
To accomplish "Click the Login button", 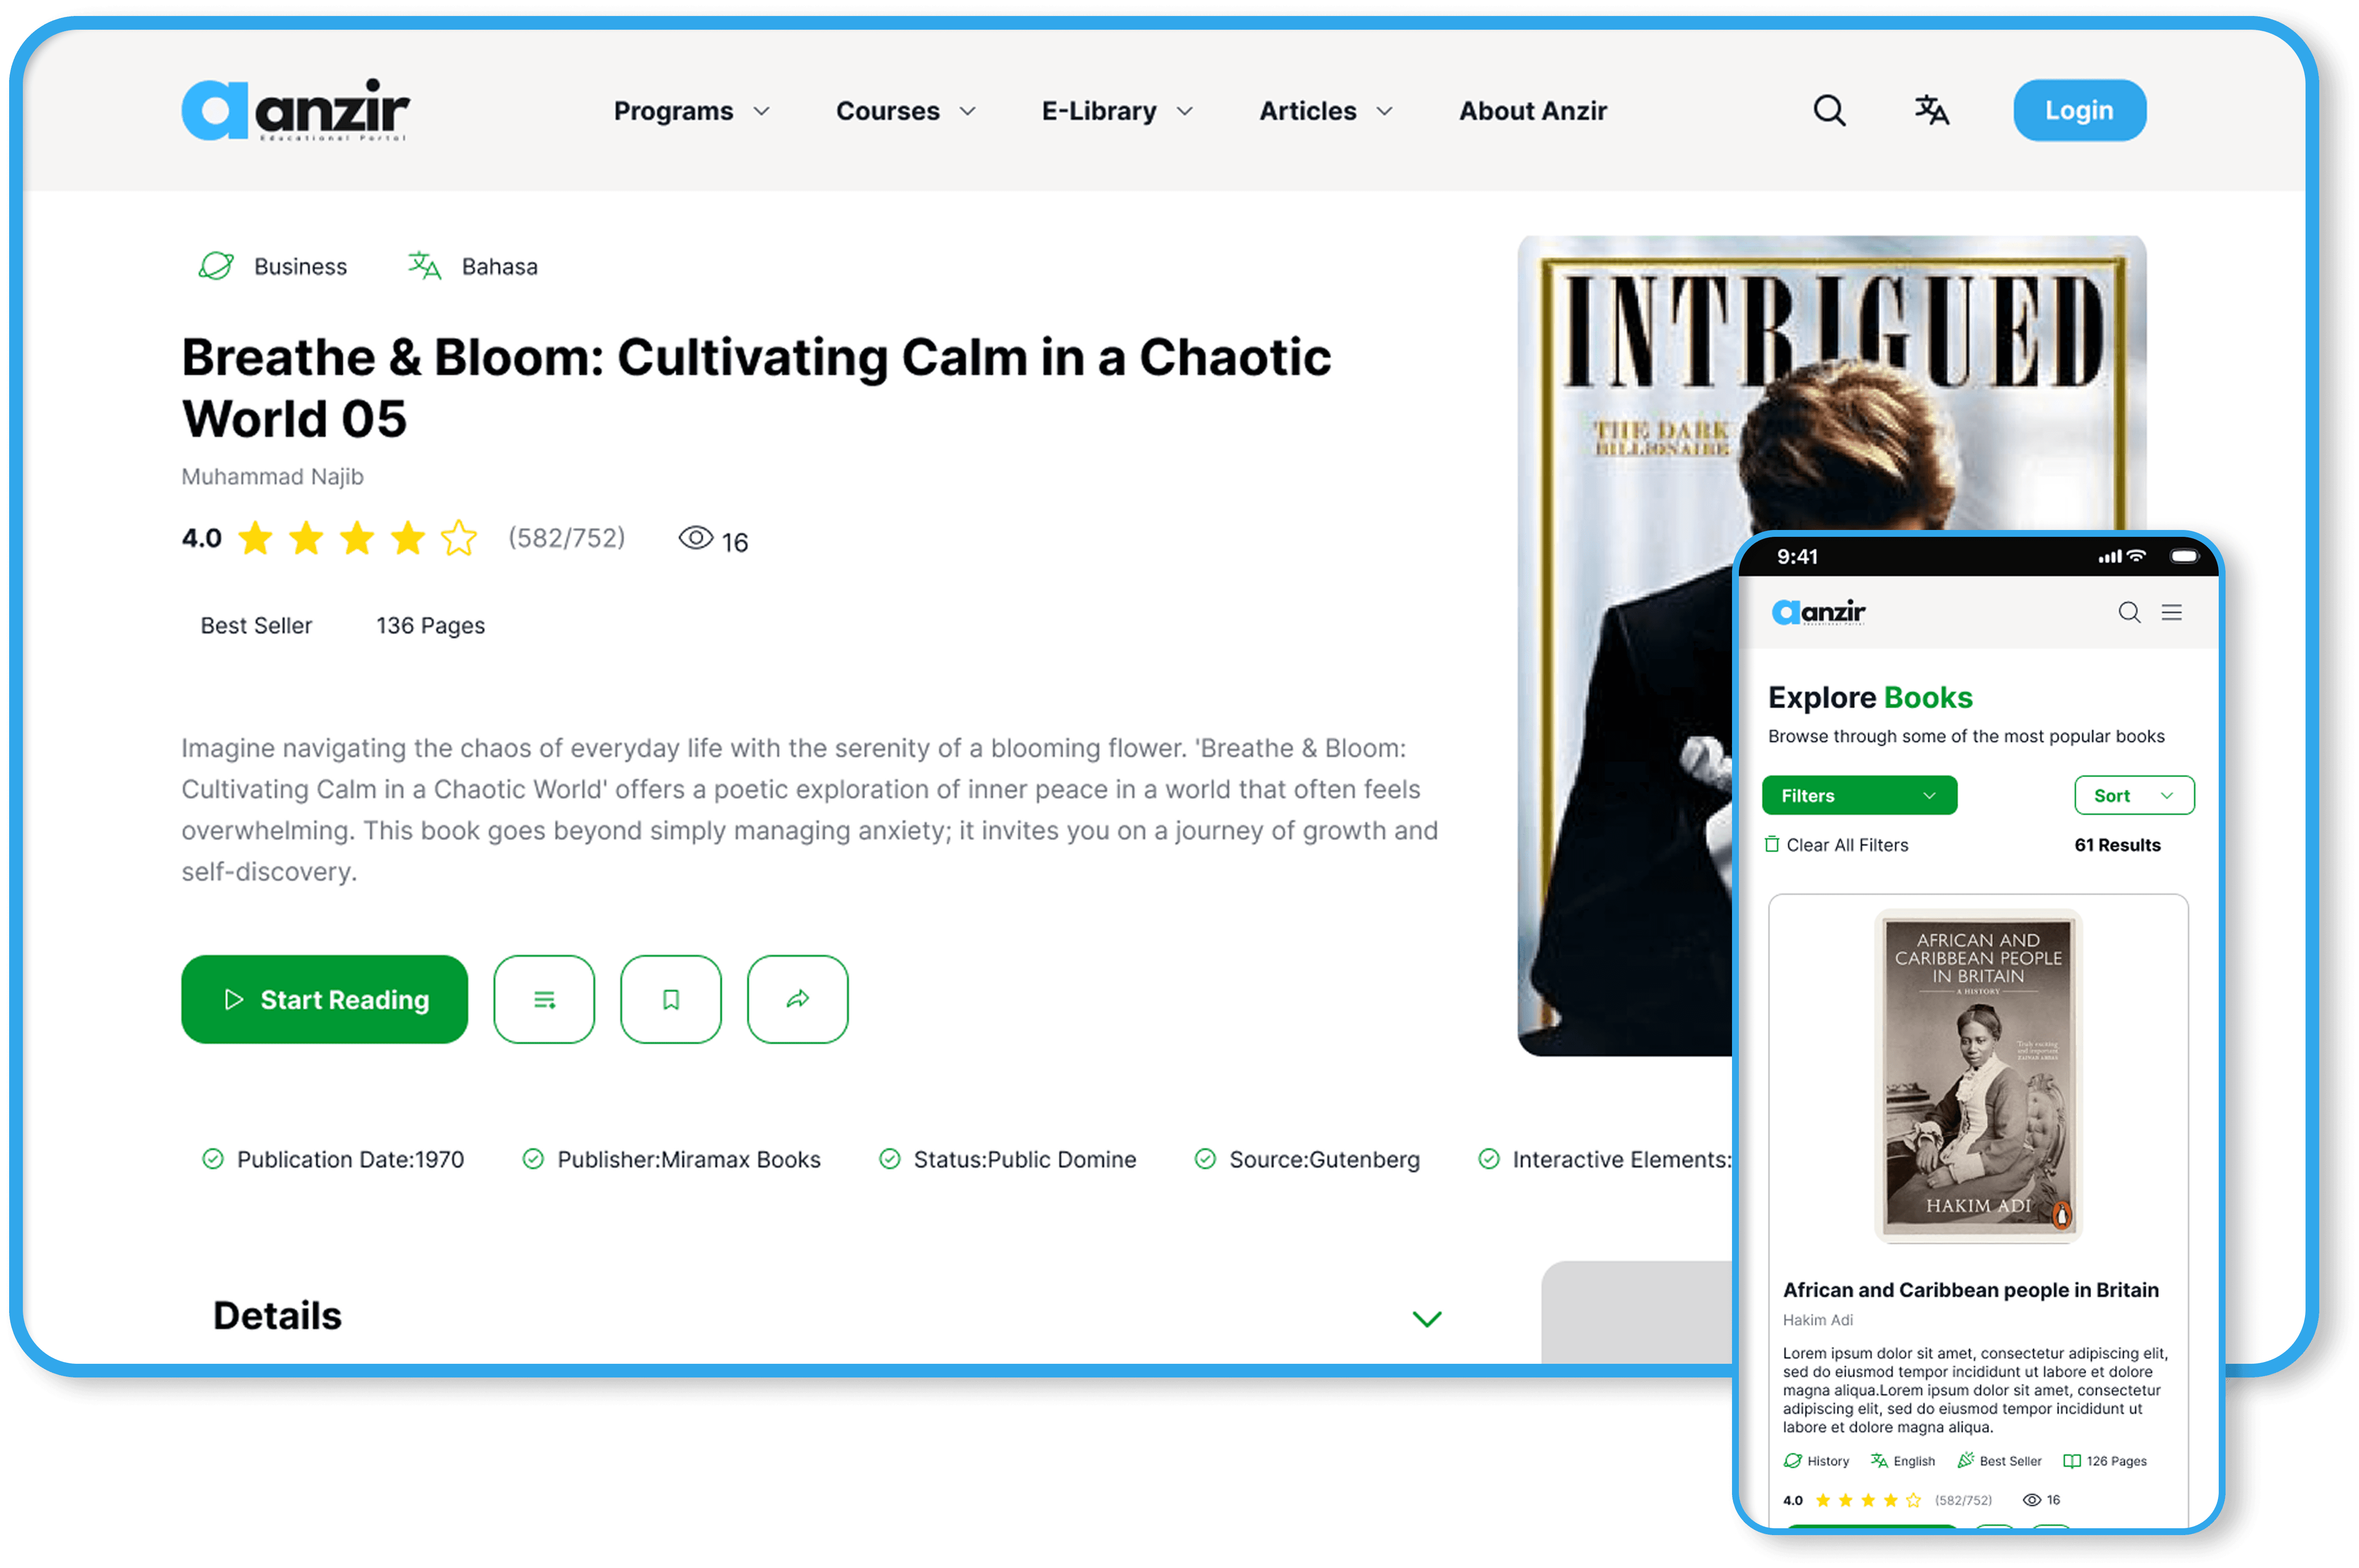I will tap(2079, 110).
